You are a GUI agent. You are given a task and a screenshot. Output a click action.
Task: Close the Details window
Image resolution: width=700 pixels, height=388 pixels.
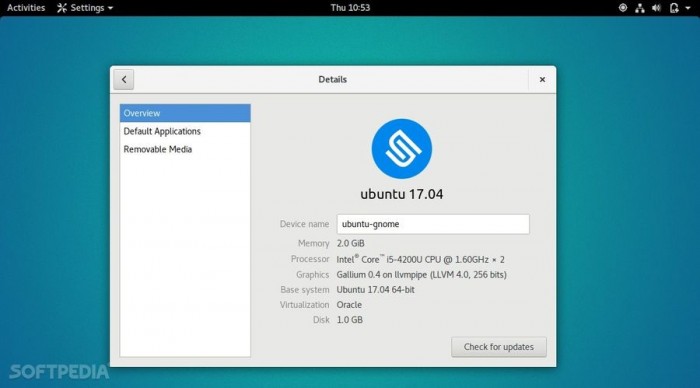542,79
